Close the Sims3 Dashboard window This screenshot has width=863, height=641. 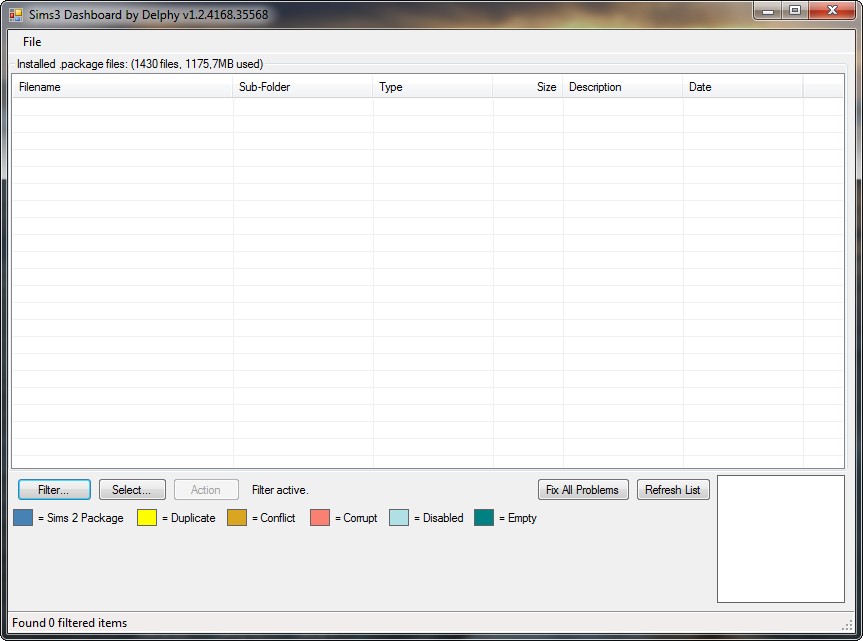click(832, 10)
